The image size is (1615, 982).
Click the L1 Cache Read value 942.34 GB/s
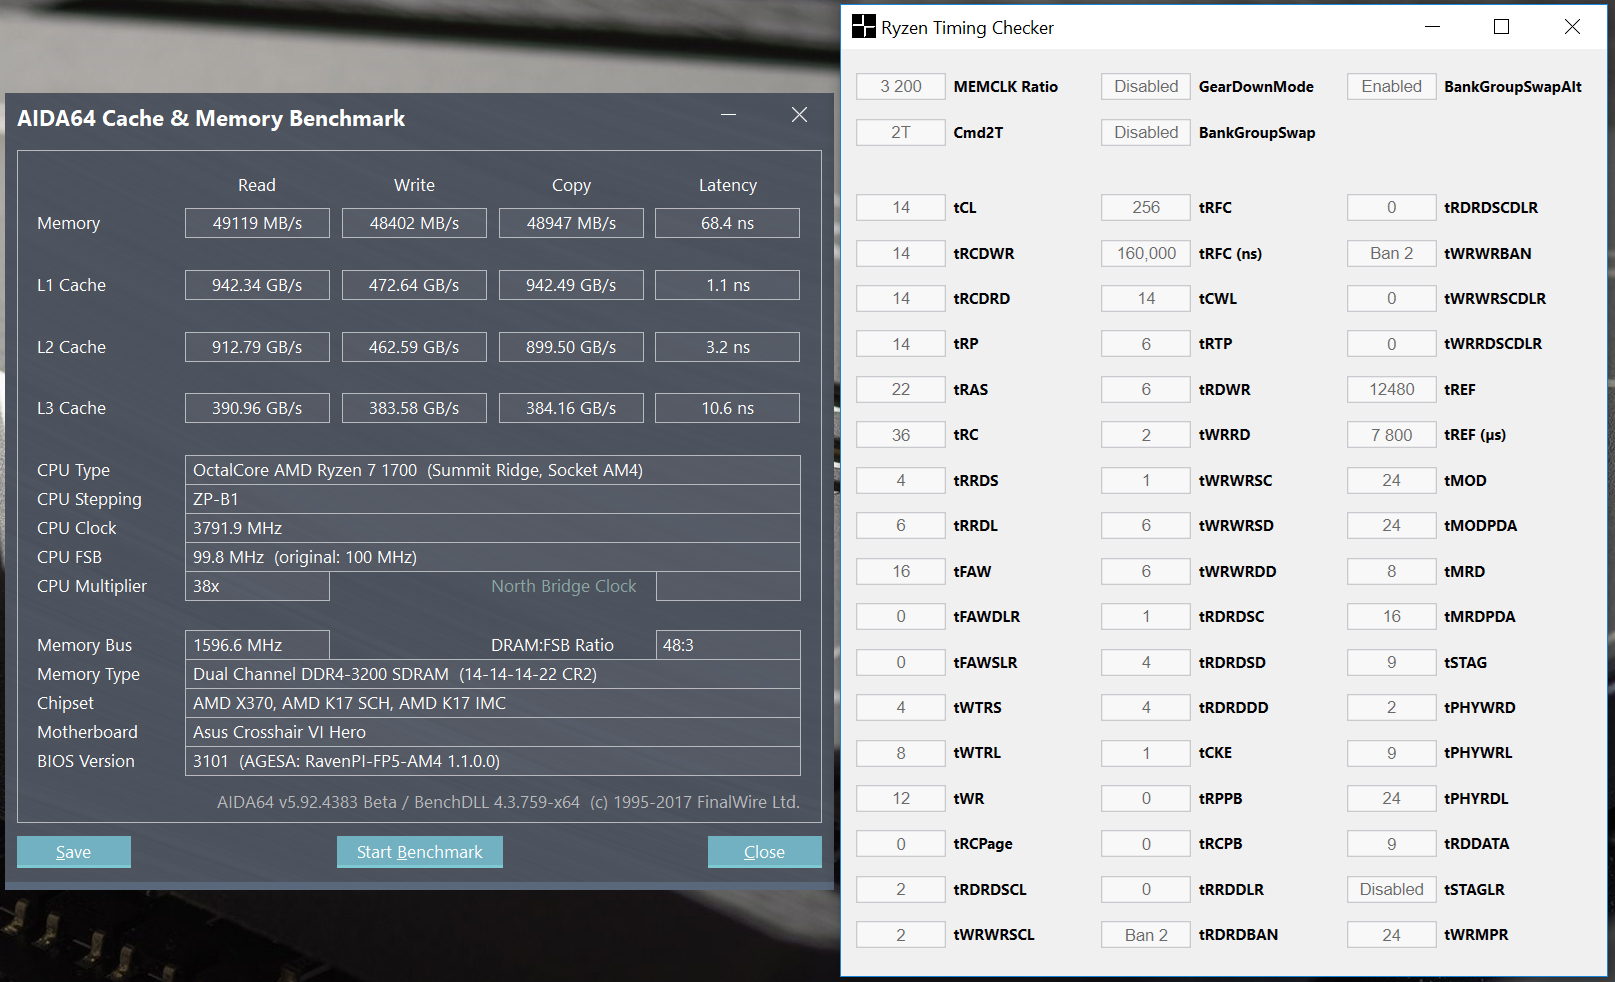click(257, 285)
